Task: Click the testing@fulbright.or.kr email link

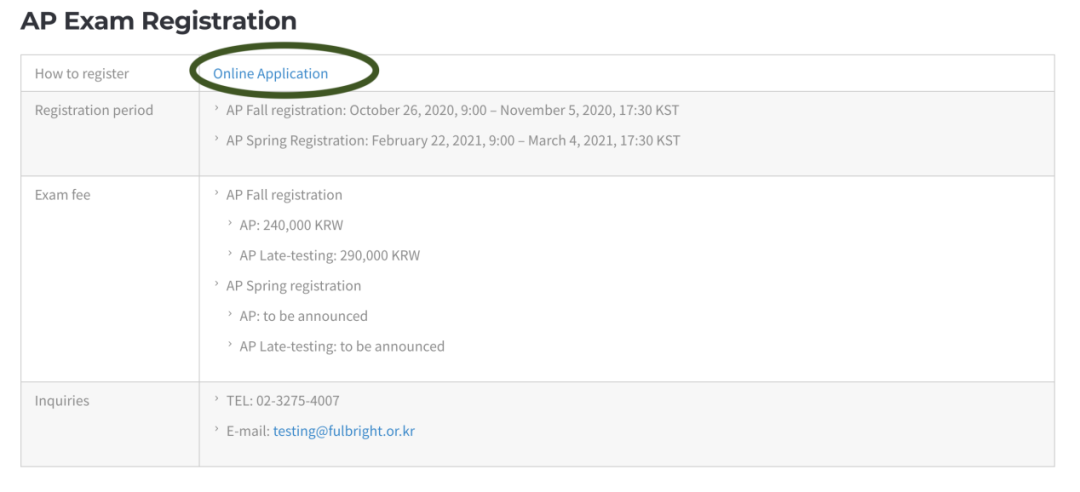Action: coord(343,432)
